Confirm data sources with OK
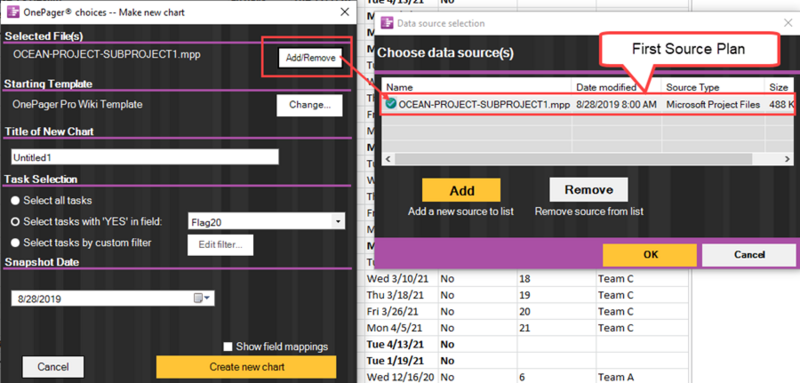Image resolution: width=800 pixels, height=383 pixels. pos(649,255)
